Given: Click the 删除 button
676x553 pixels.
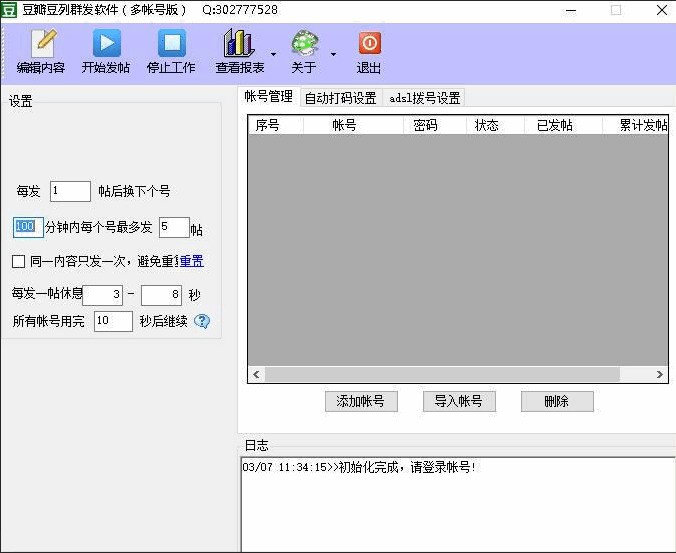Looking at the screenshot, I should (557, 401).
